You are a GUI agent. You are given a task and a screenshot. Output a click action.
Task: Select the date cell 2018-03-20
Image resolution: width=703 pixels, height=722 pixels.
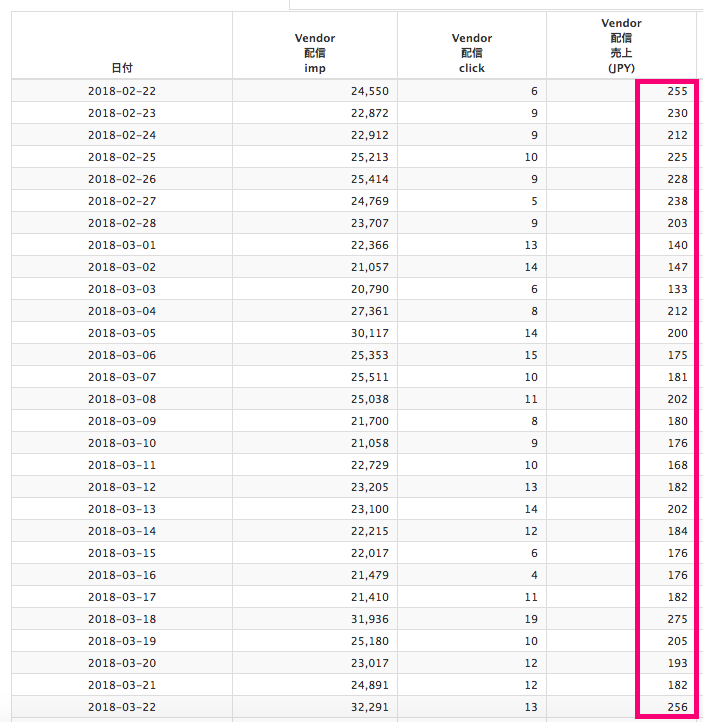pos(122,663)
